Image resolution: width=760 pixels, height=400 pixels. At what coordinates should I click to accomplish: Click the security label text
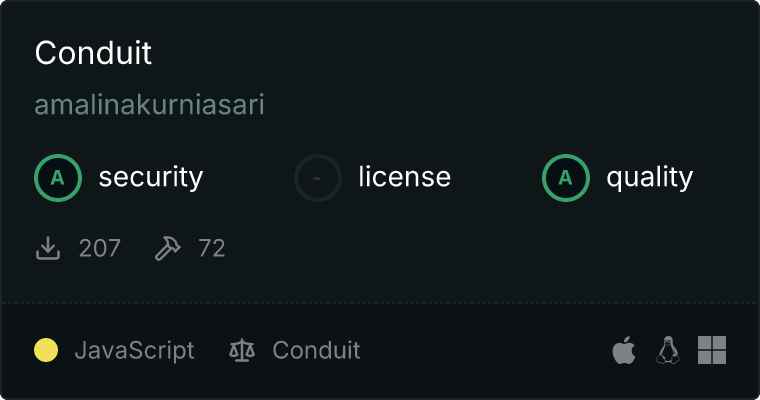coord(151,178)
